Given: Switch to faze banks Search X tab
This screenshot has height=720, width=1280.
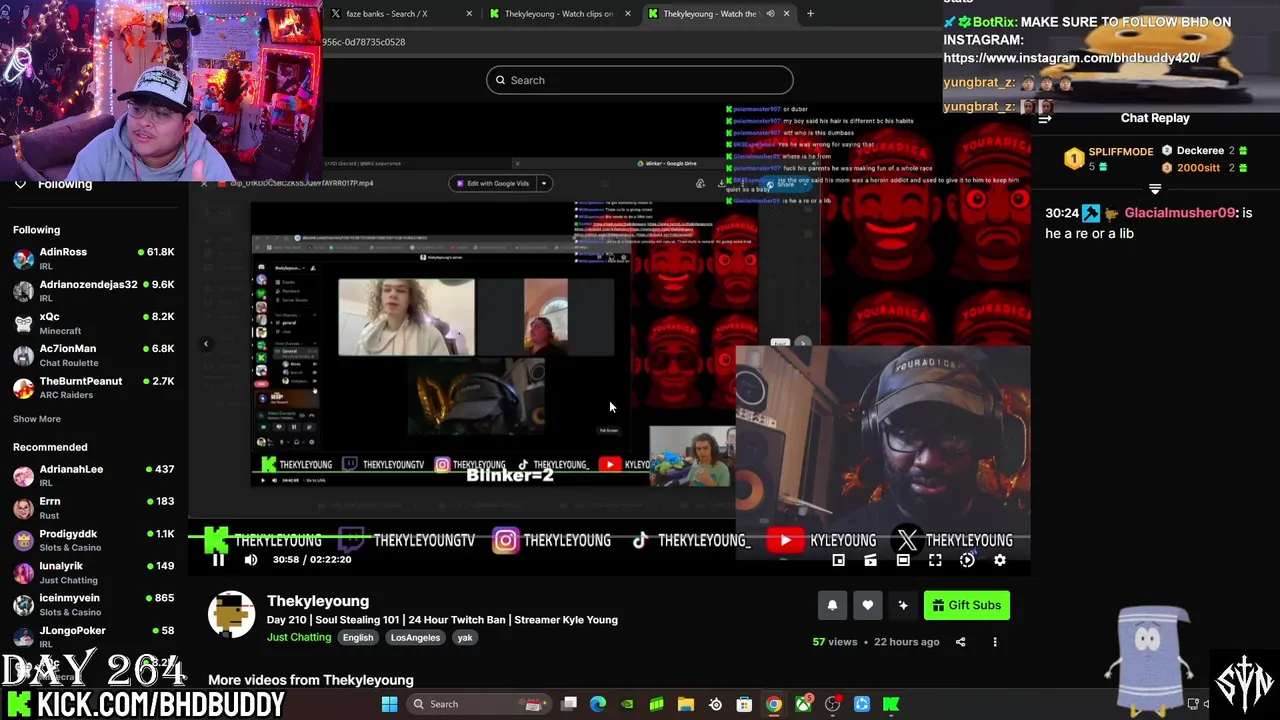Looking at the screenshot, I should (x=400, y=14).
